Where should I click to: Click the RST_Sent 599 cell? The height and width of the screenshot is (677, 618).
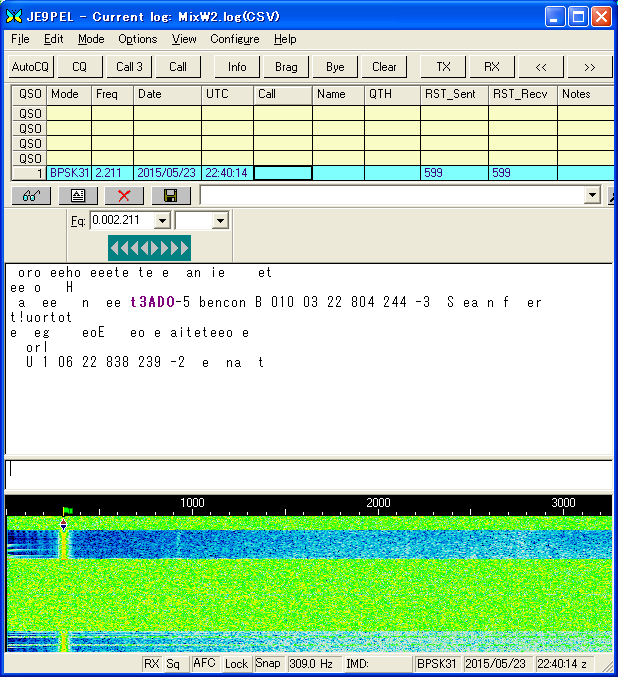454,173
